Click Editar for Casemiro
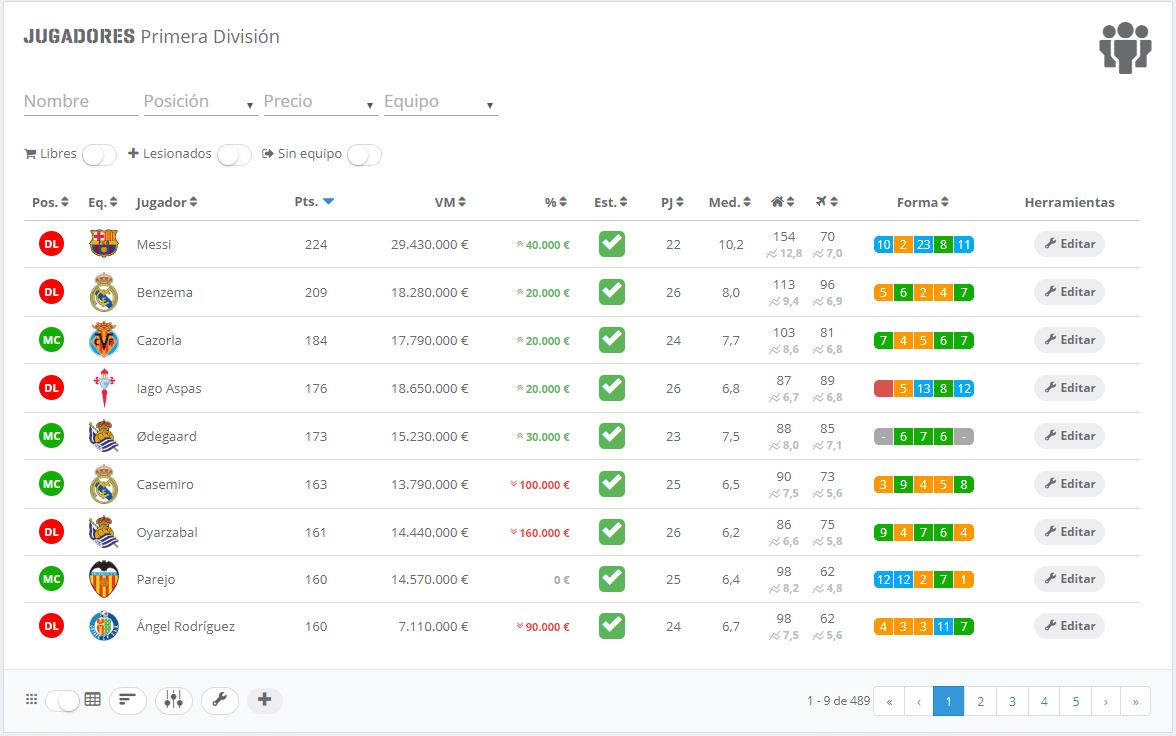The image size is (1176, 736). point(1070,484)
